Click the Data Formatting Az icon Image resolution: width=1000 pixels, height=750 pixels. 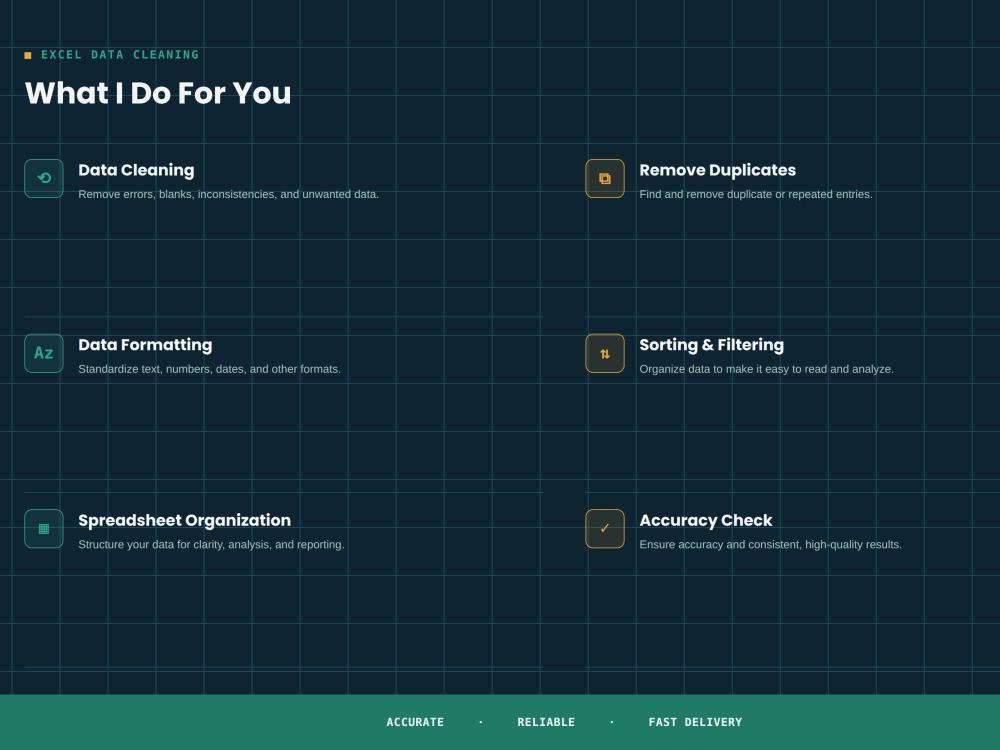44,353
